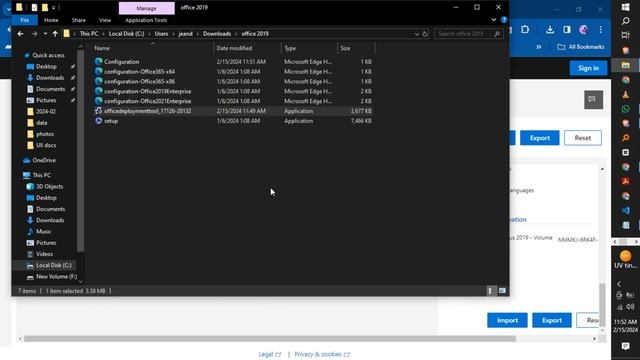Viewport: 640px width, 360px height.
Task: Open the UII docs folder
Action: click(46, 145)
